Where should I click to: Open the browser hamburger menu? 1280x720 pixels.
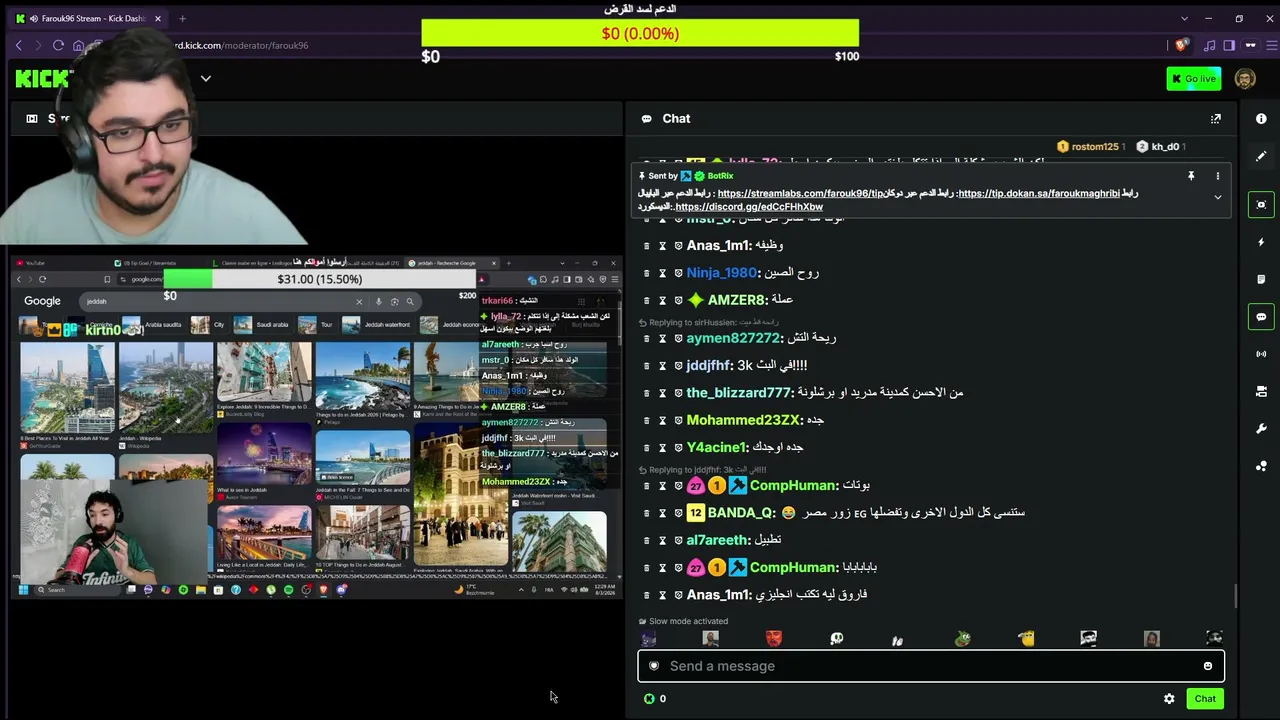click(1273, 45)
